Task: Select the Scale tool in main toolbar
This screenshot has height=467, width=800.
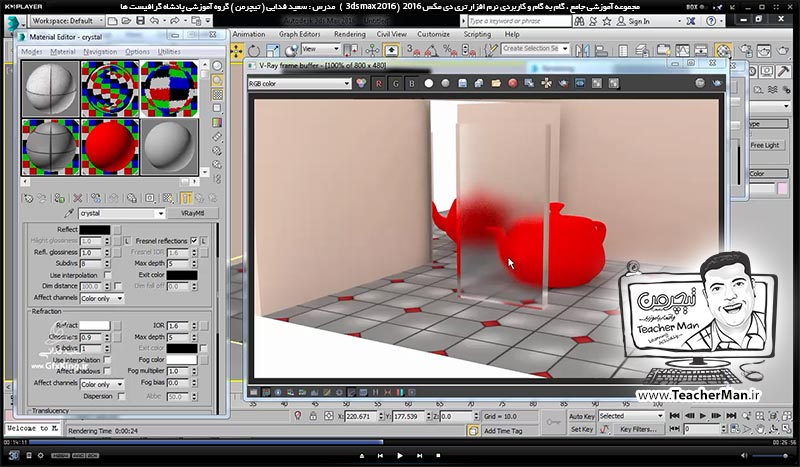Action: tap(272, 51)
